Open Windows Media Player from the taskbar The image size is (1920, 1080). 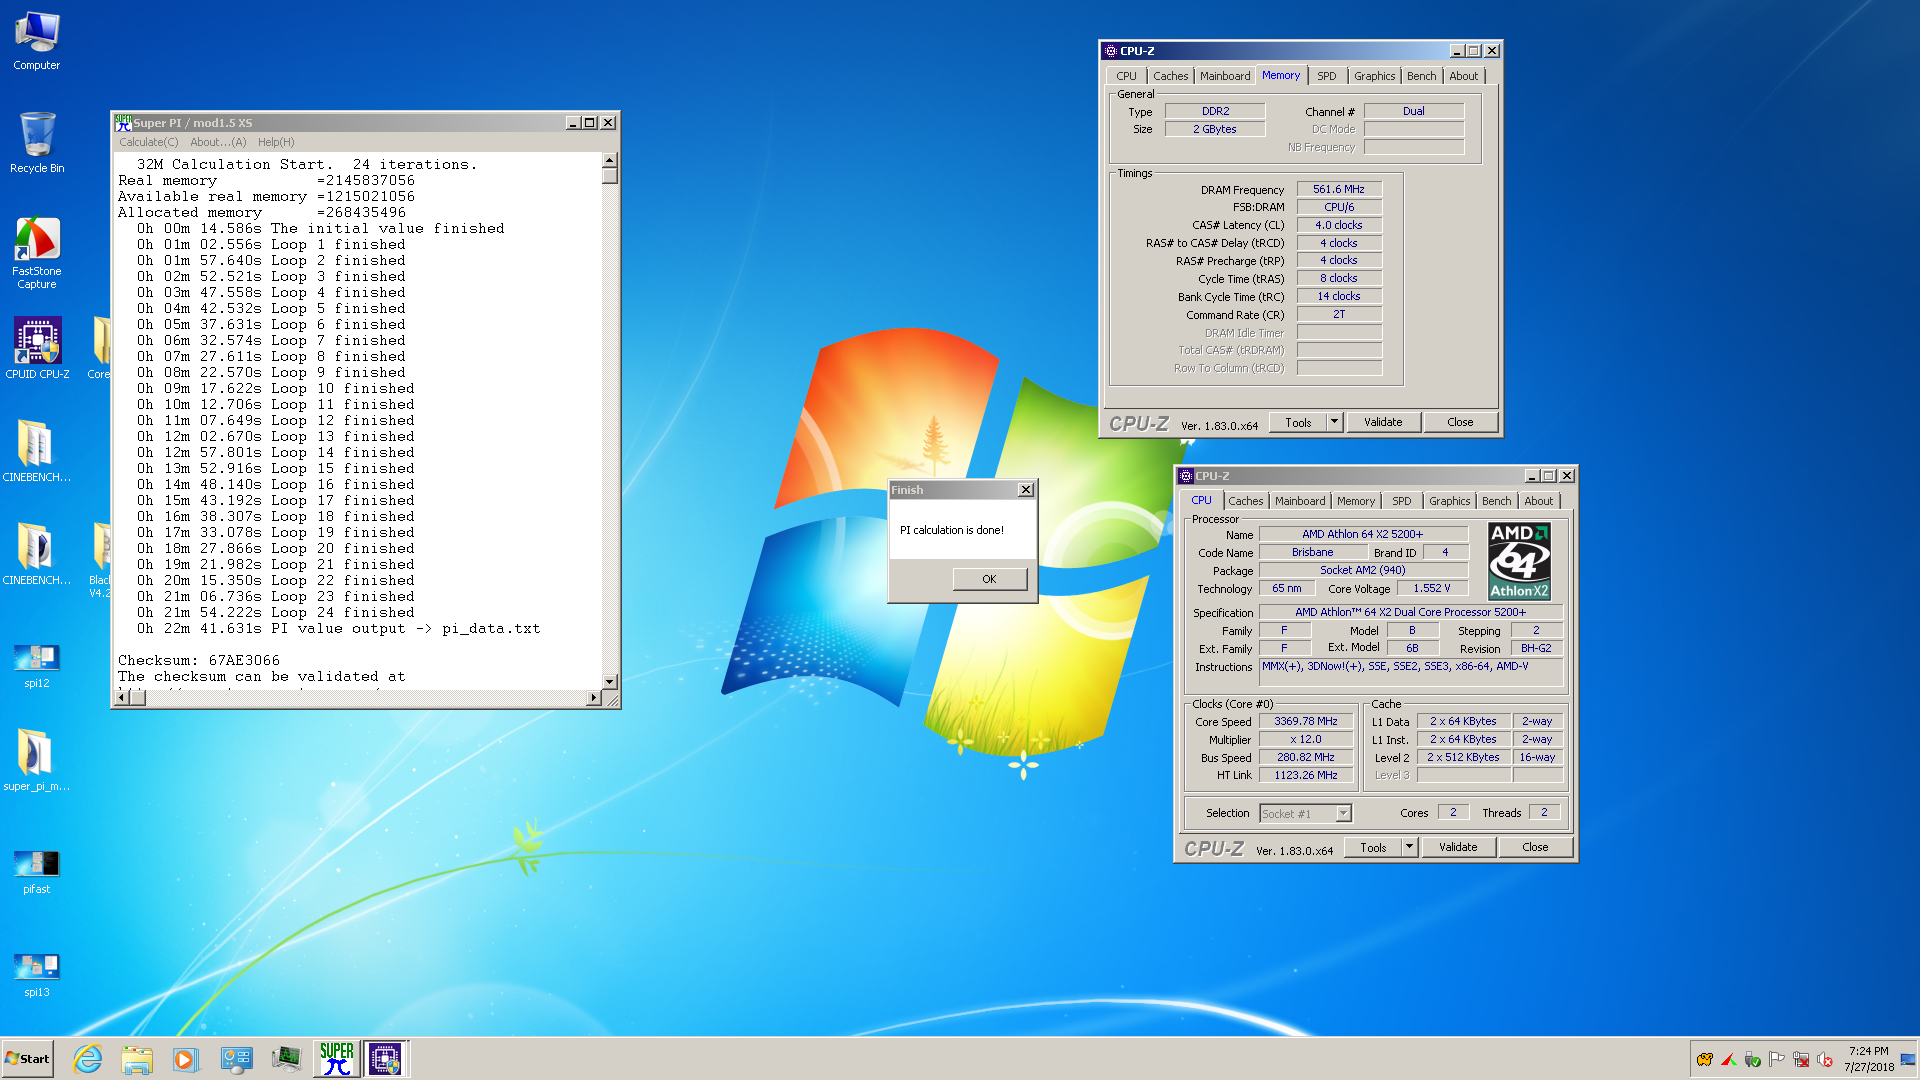tap(186, 1059)
